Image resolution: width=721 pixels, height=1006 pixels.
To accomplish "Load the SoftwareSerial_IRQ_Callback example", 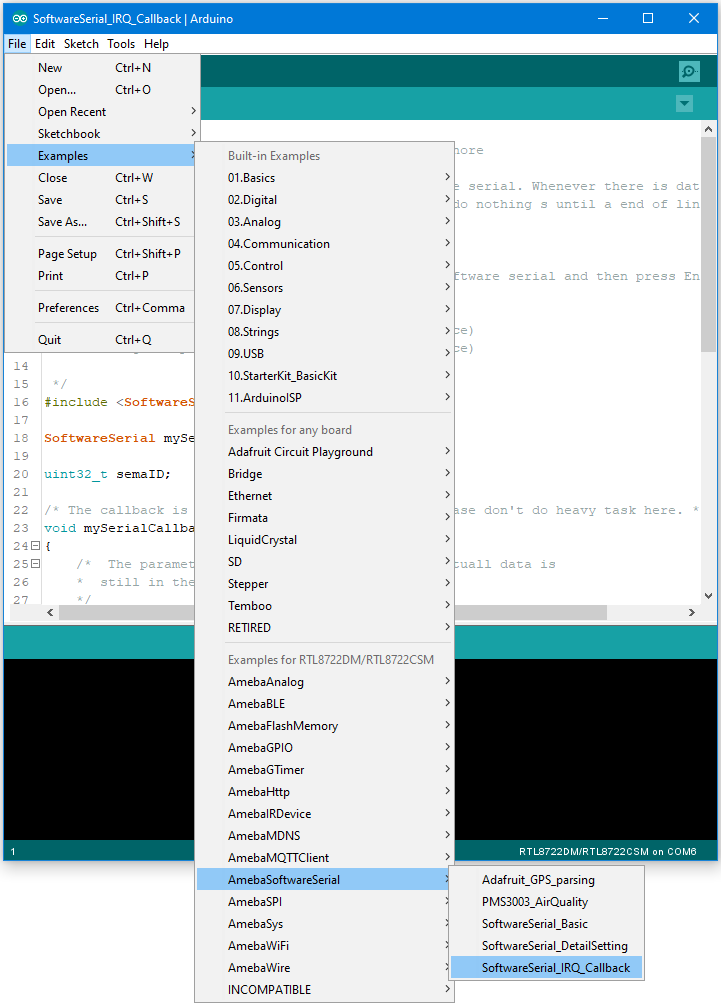I will [547, 968].
